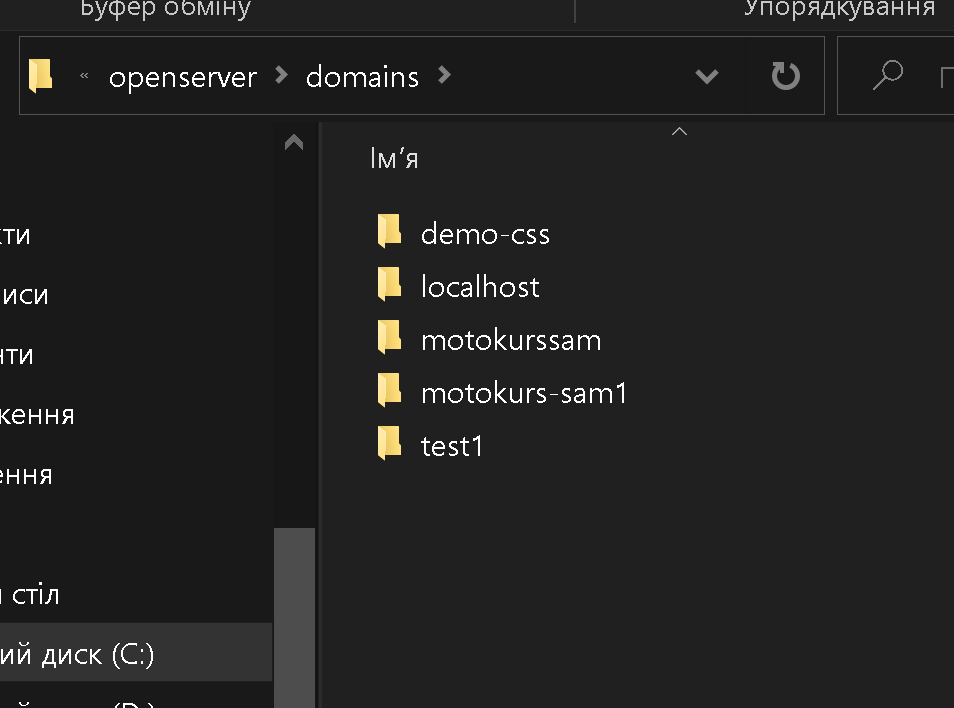This screenshot has width=954, height=708.
Task: Show hidden parent path via double-chevron
Action: click(x=84, y=76)
